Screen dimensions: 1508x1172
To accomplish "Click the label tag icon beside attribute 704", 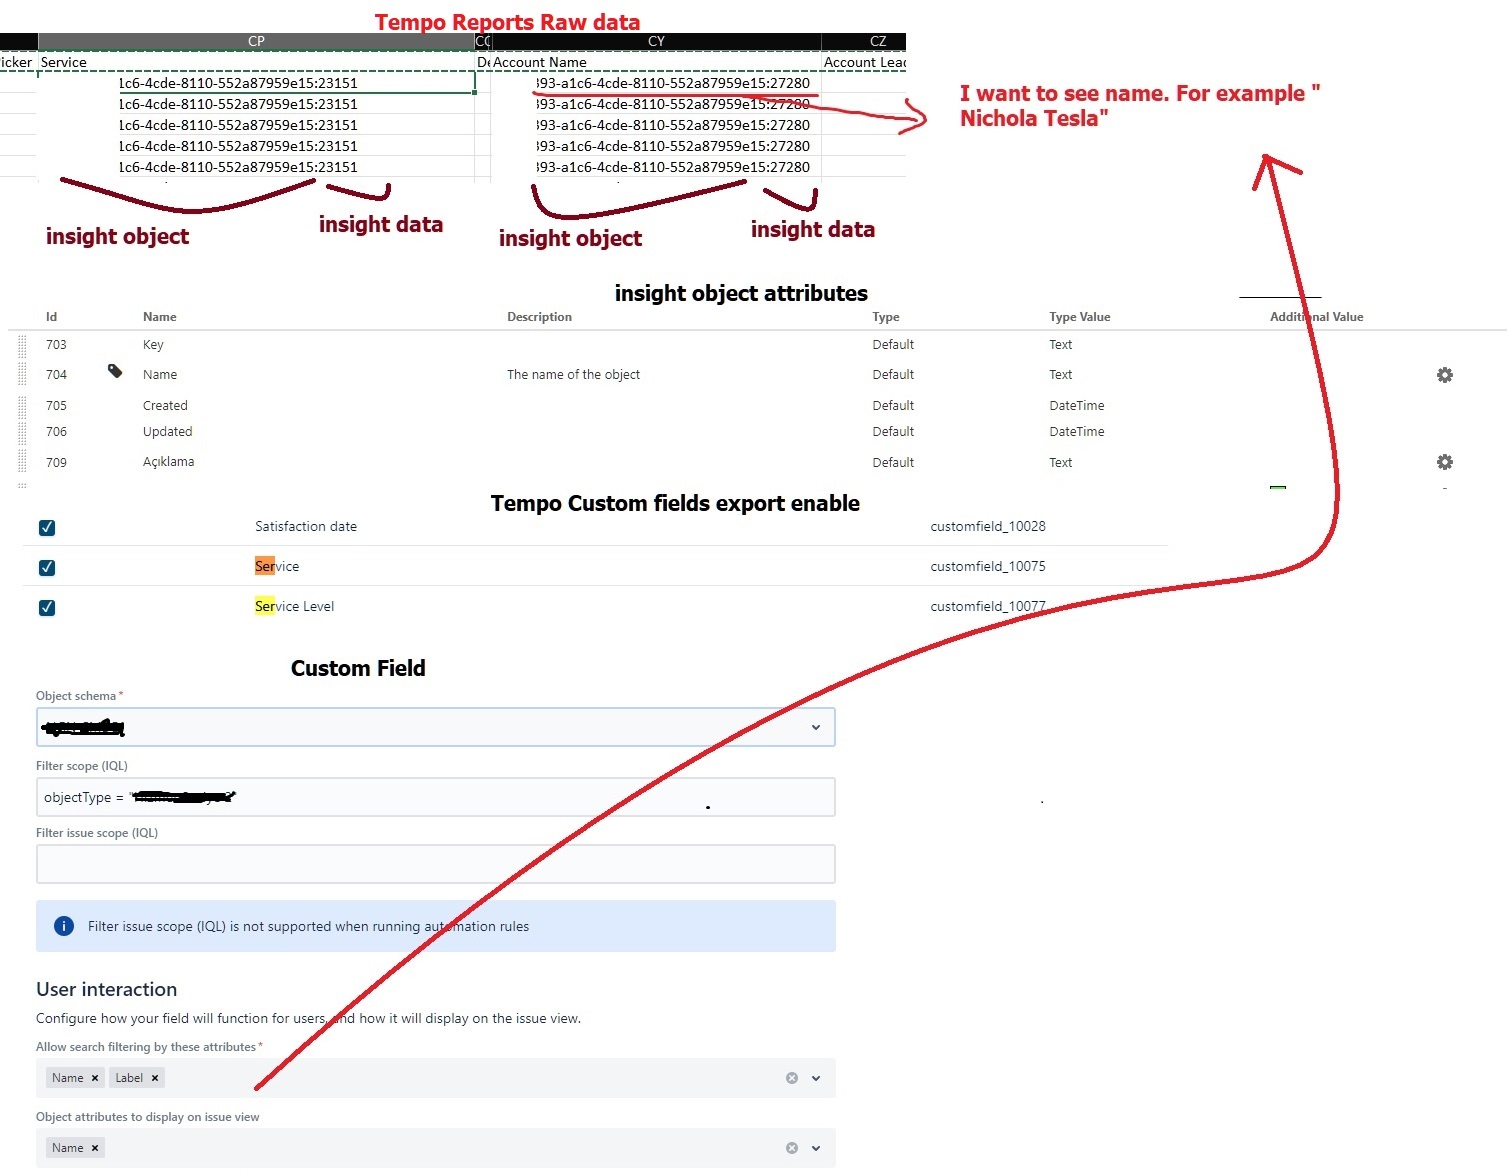I will pos(115,372).
